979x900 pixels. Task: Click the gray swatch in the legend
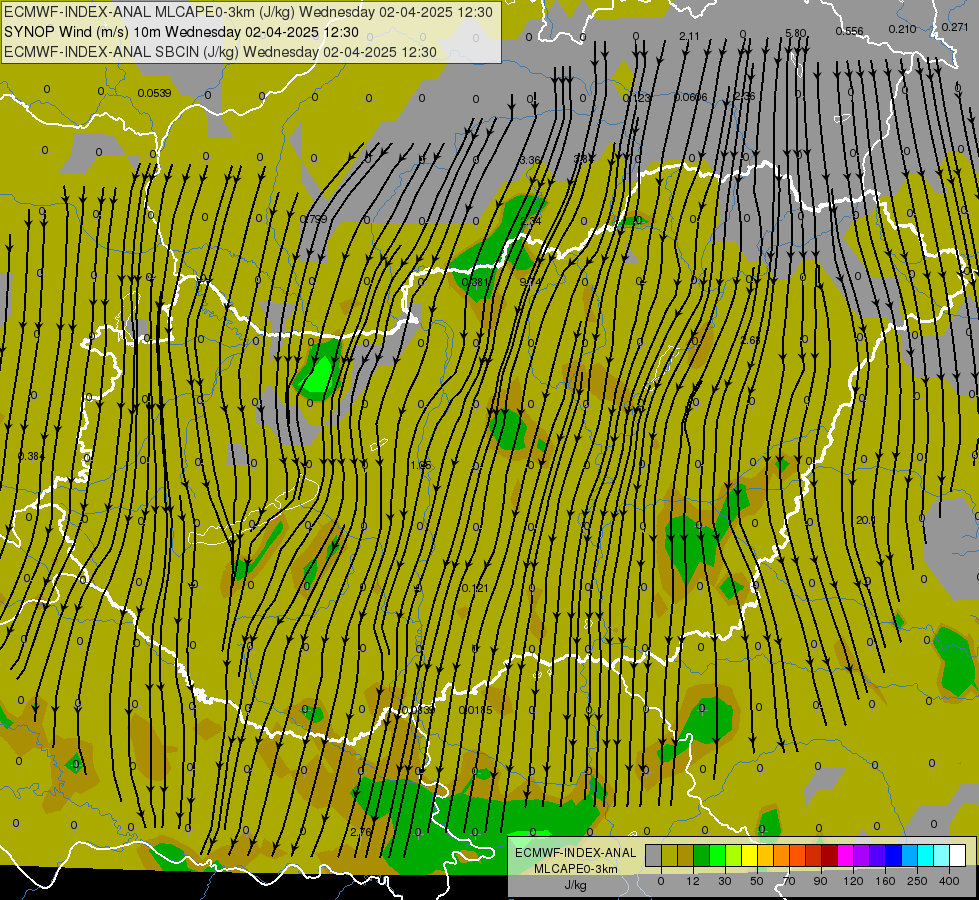(654, 855)
